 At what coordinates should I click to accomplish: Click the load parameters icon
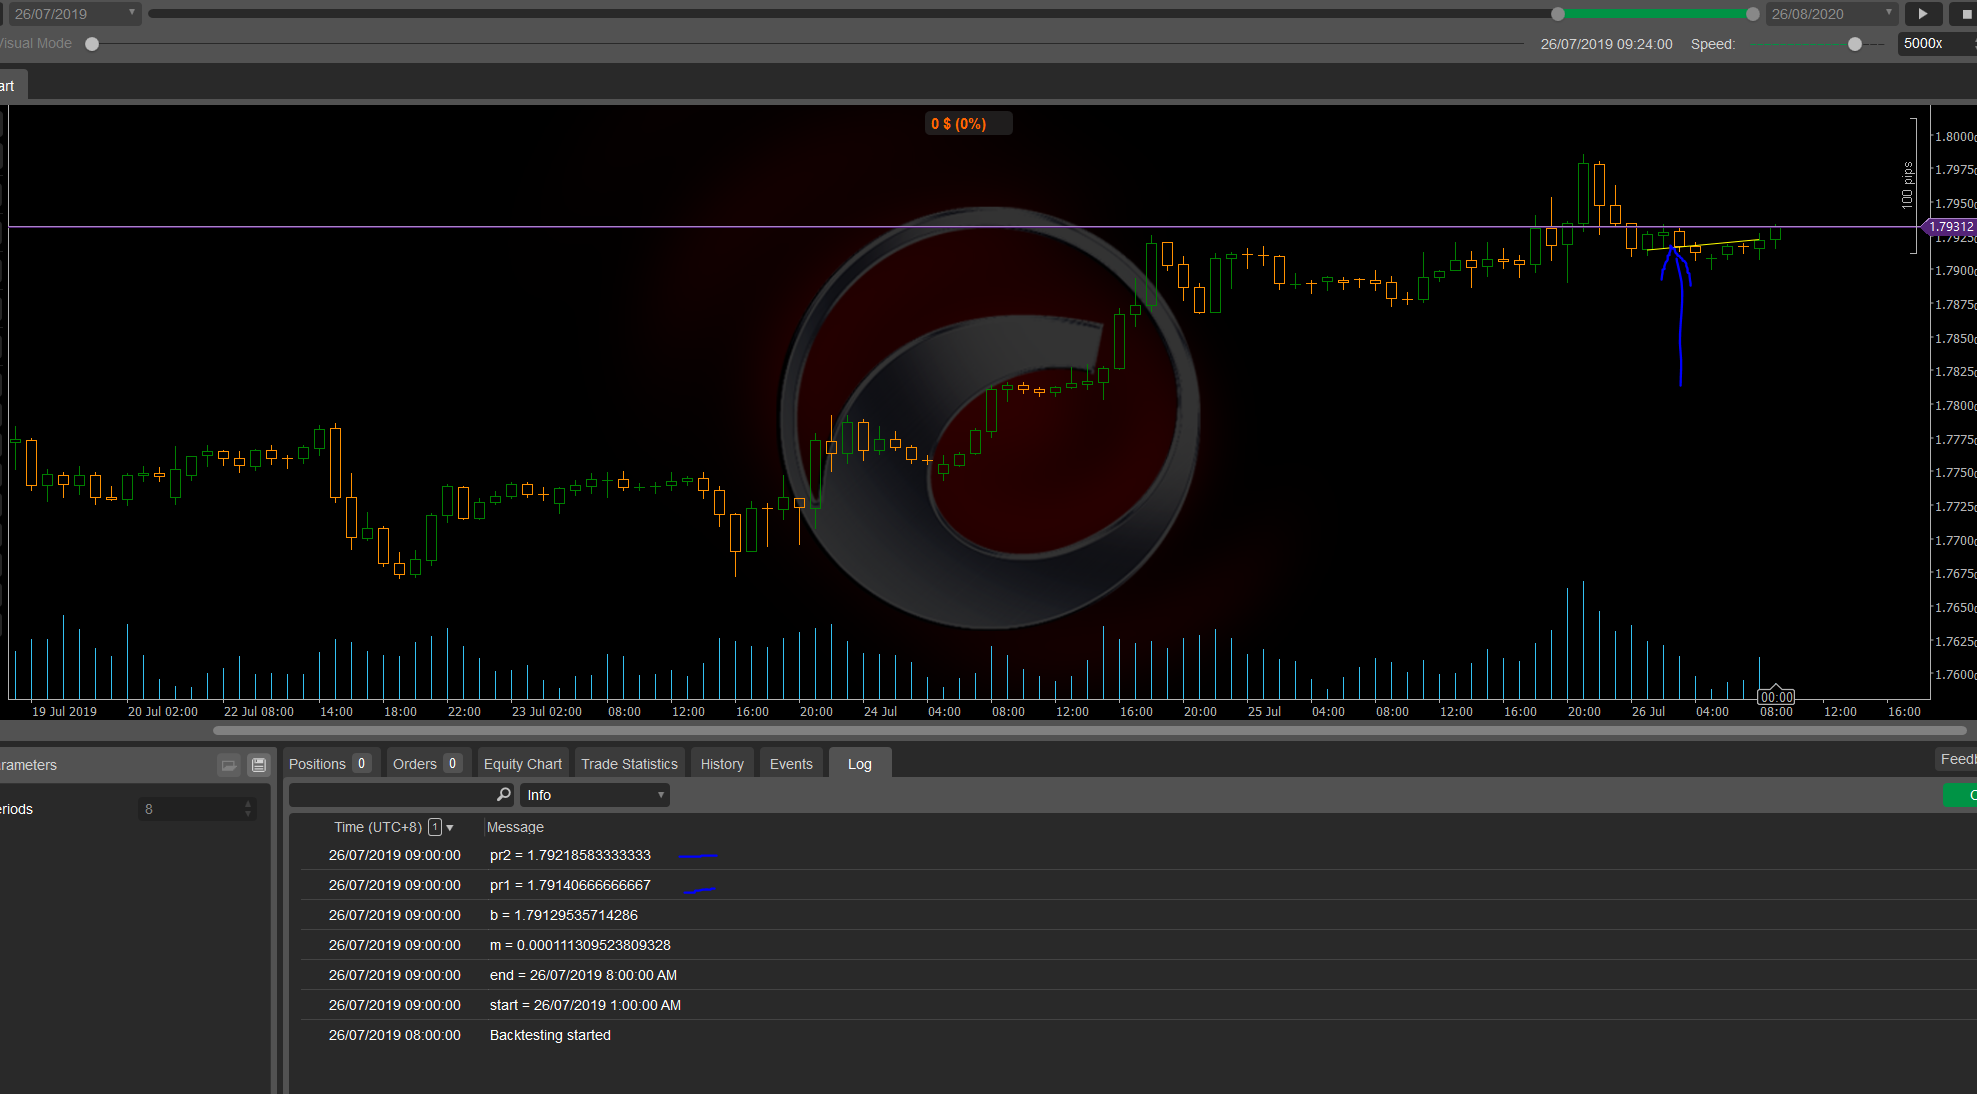click(229, 765)
